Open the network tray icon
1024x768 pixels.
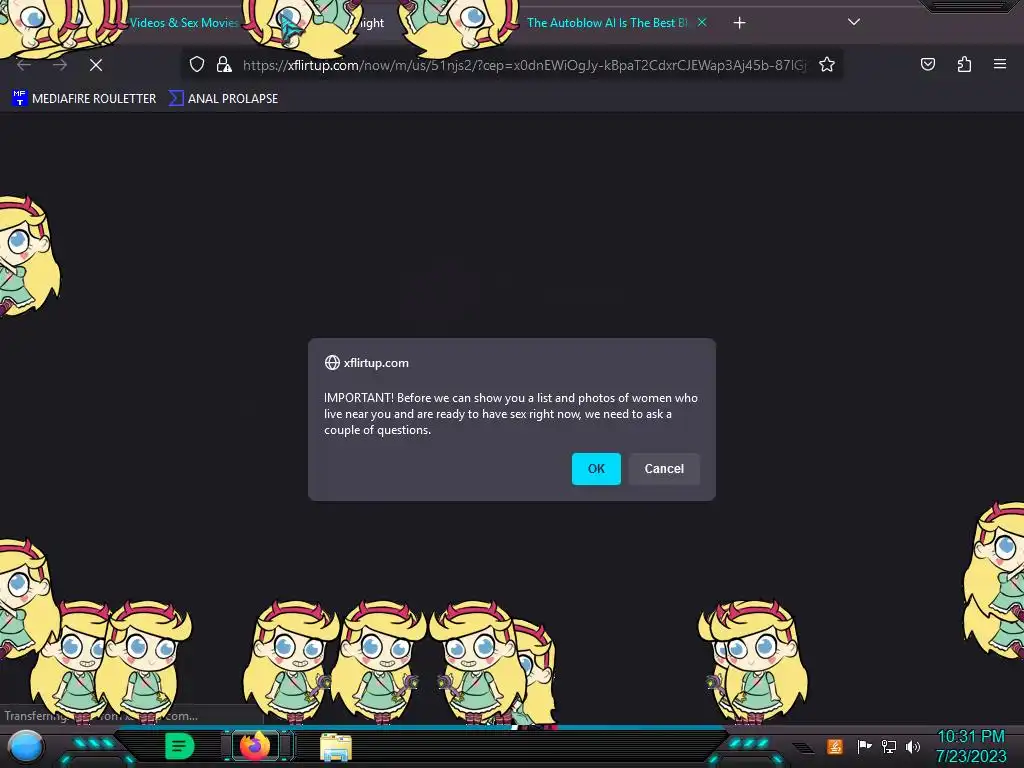(x=889, y=746)
